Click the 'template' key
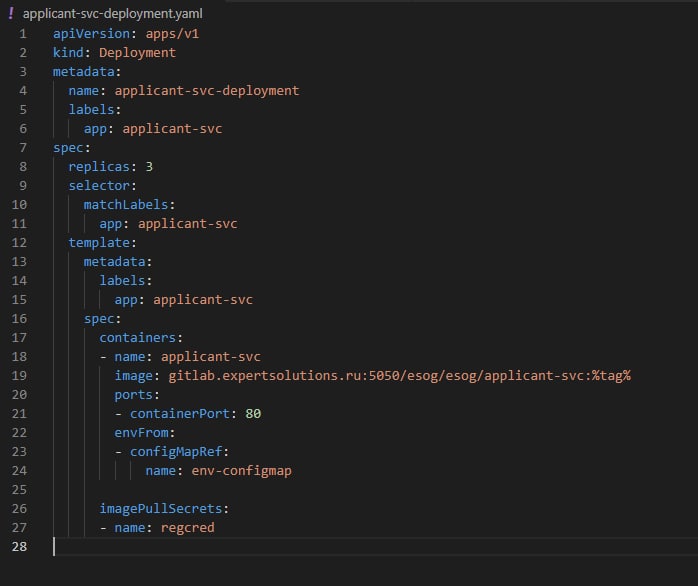698x586 pixels. [99, 243]
